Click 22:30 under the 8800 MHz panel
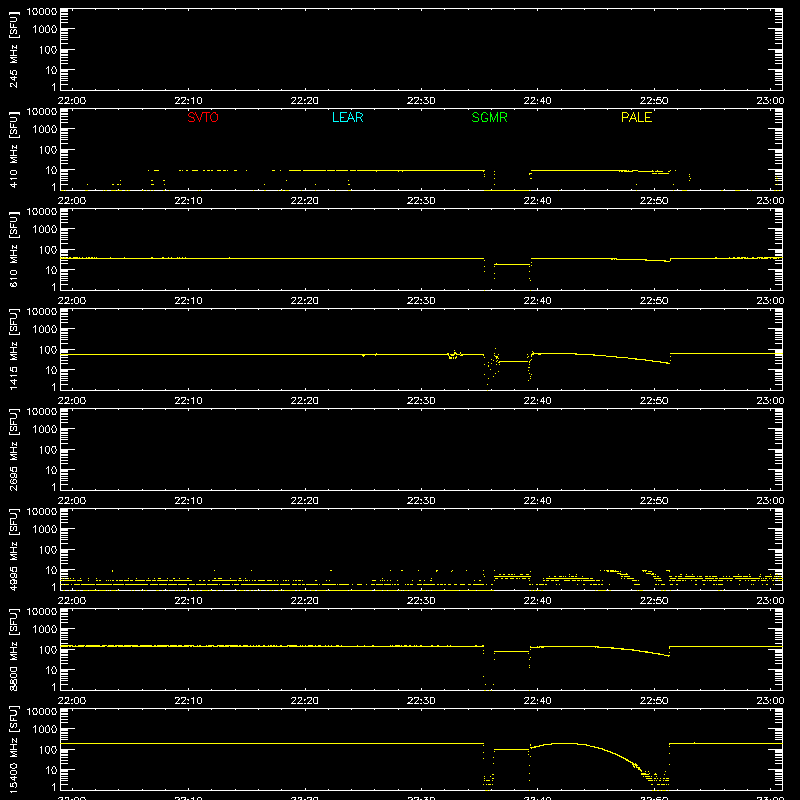The width and height of the screenshot is (800, 800). tap(421, 701)
